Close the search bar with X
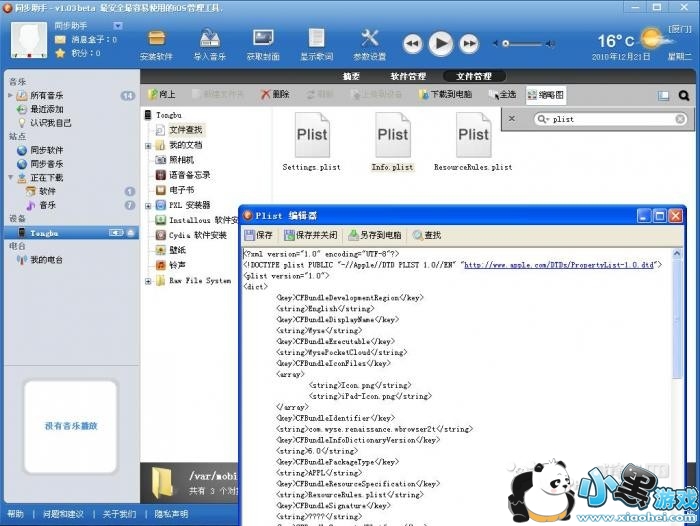This screenshot has width=700, height=526. (x=512, y=119)
